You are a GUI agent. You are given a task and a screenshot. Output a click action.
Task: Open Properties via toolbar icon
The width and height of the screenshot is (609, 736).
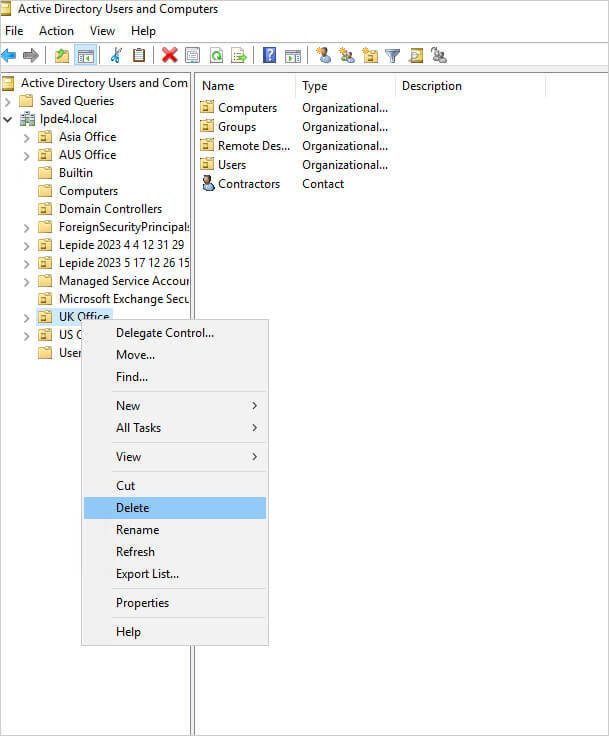[193, 55]
